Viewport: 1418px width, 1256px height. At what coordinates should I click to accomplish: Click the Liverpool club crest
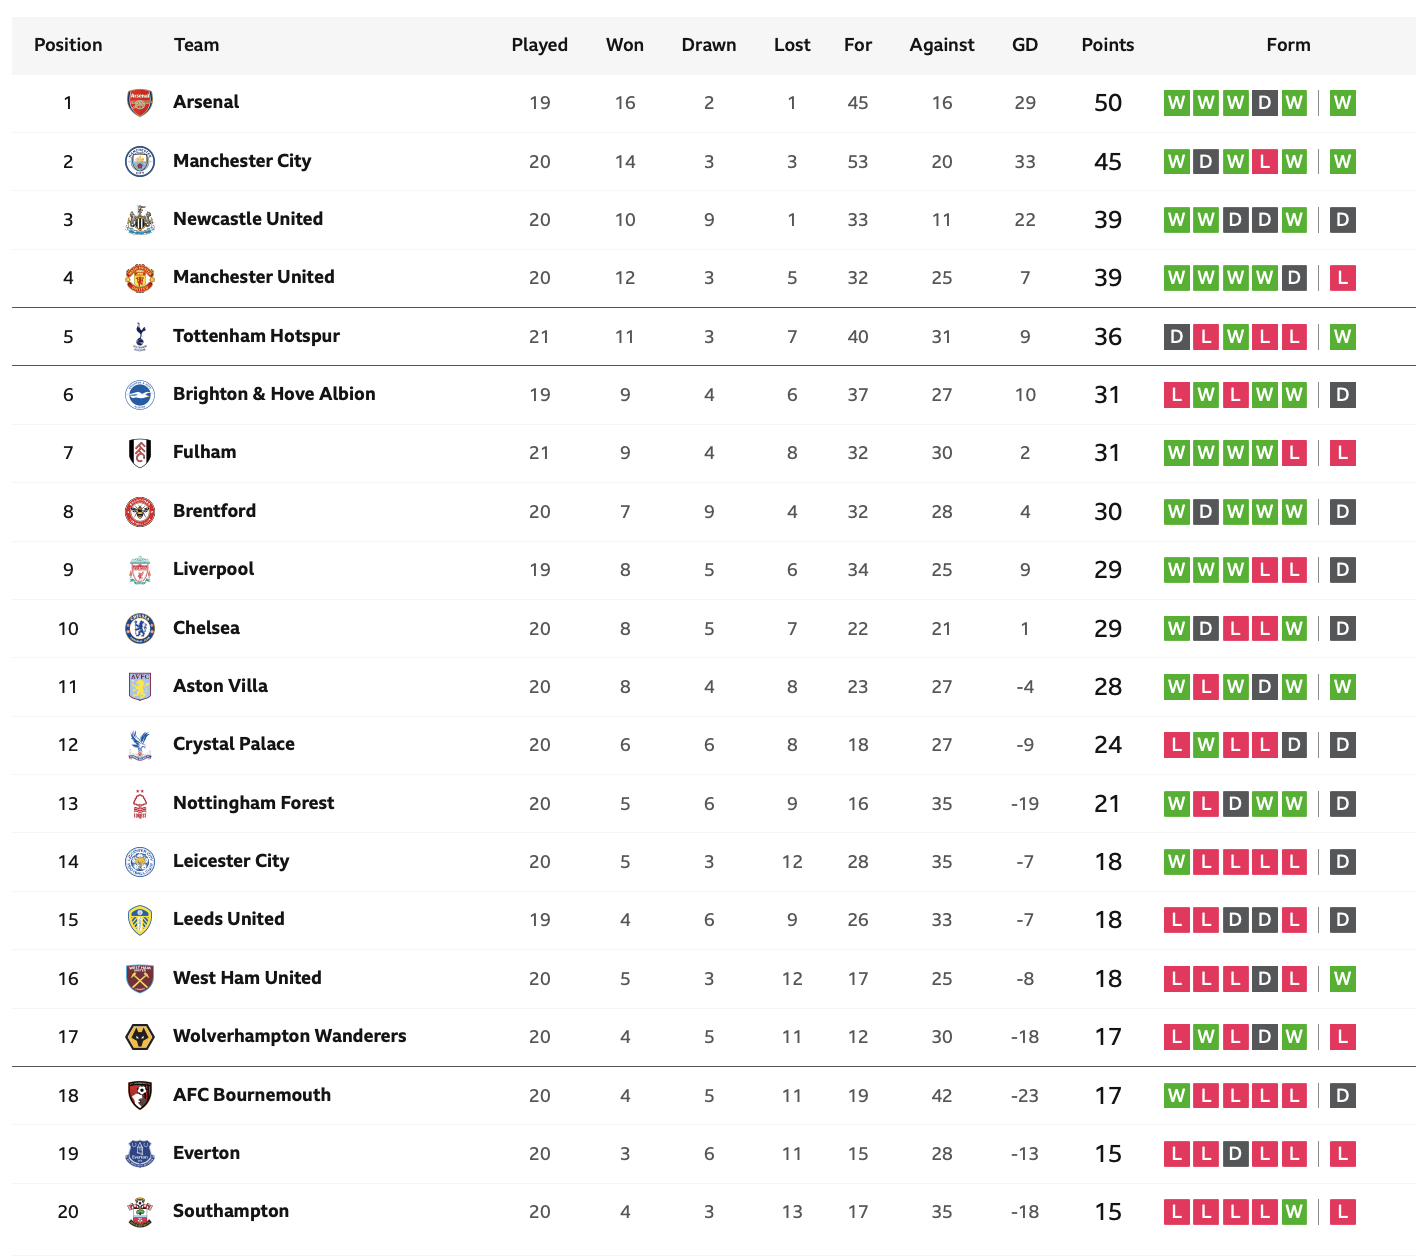pos(140,570)
